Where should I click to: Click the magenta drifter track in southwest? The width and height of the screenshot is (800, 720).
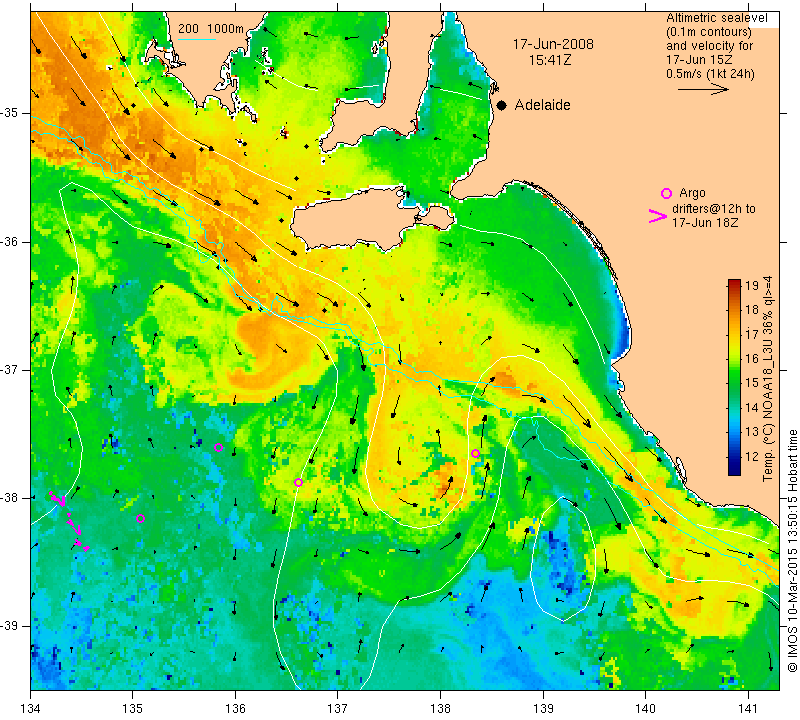[x=70, y=521]
